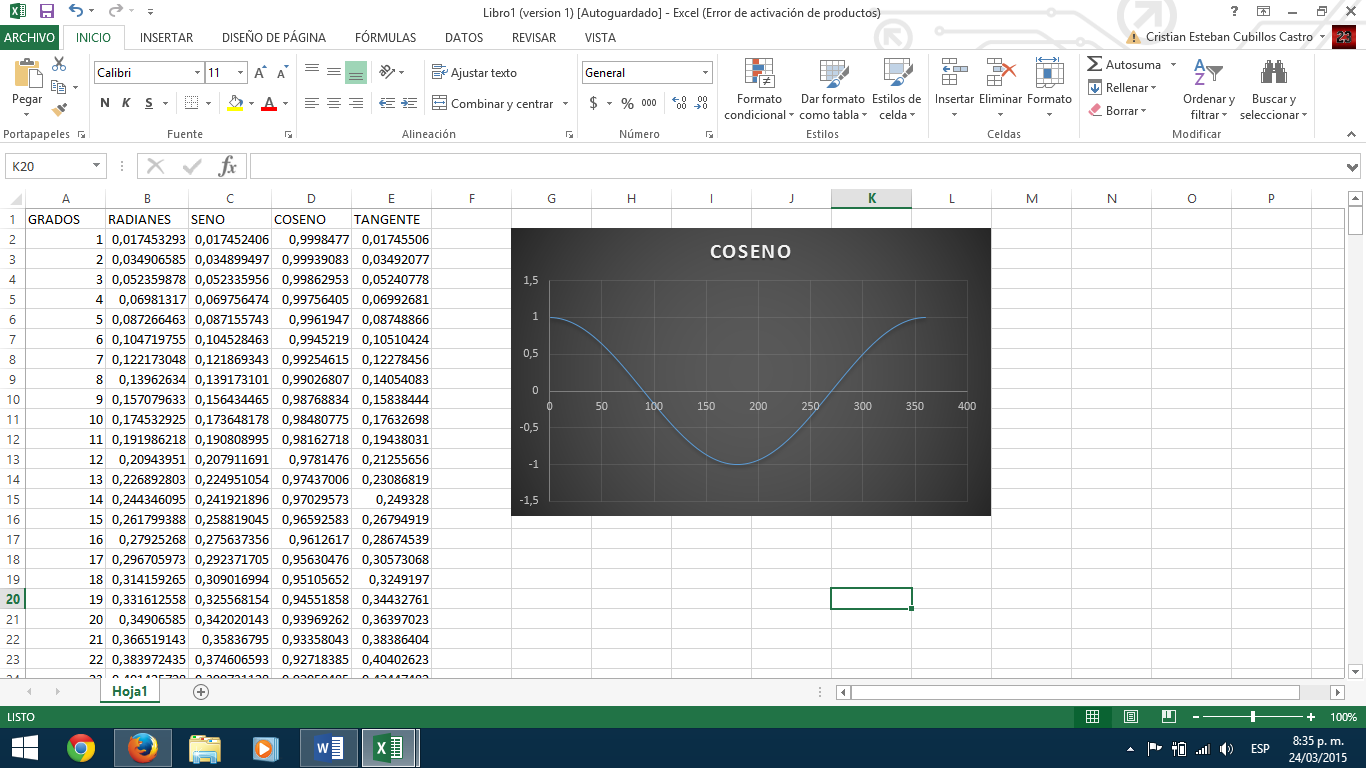Toggle italic formatting (K)
1366x768 pixels.
[x=124, y=103]
